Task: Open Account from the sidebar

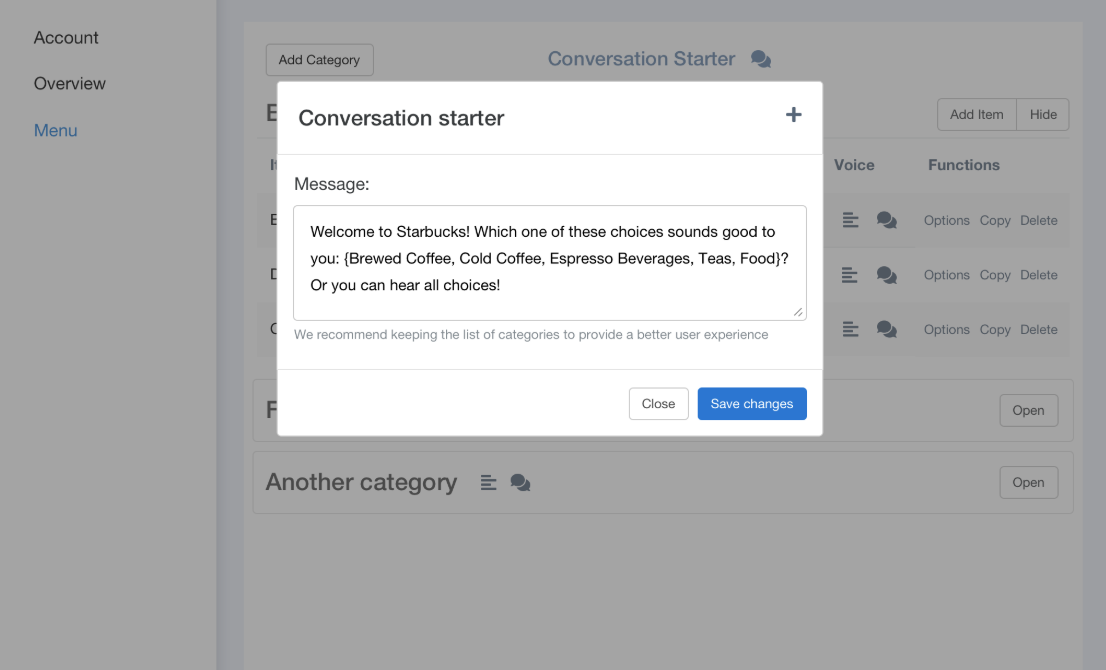Action: click(66, 37)
